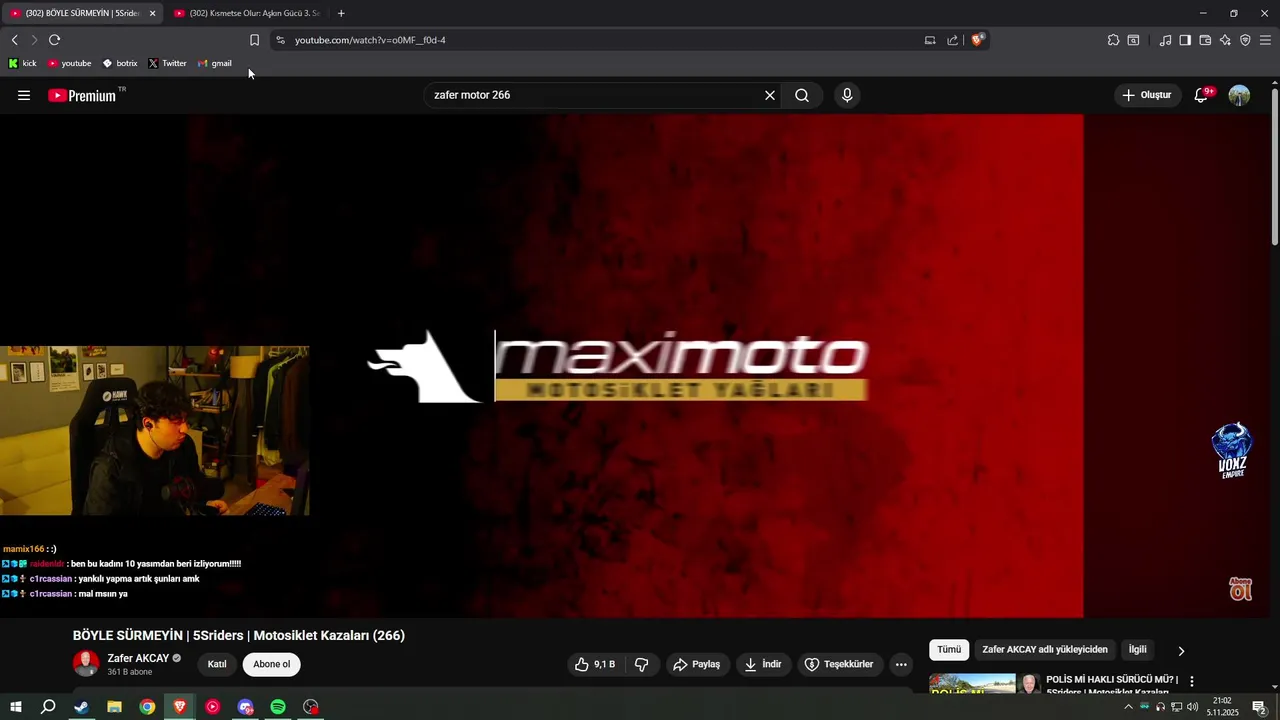Click the Katıl join button
The image size is (1280, 720).
click(217, 664)
